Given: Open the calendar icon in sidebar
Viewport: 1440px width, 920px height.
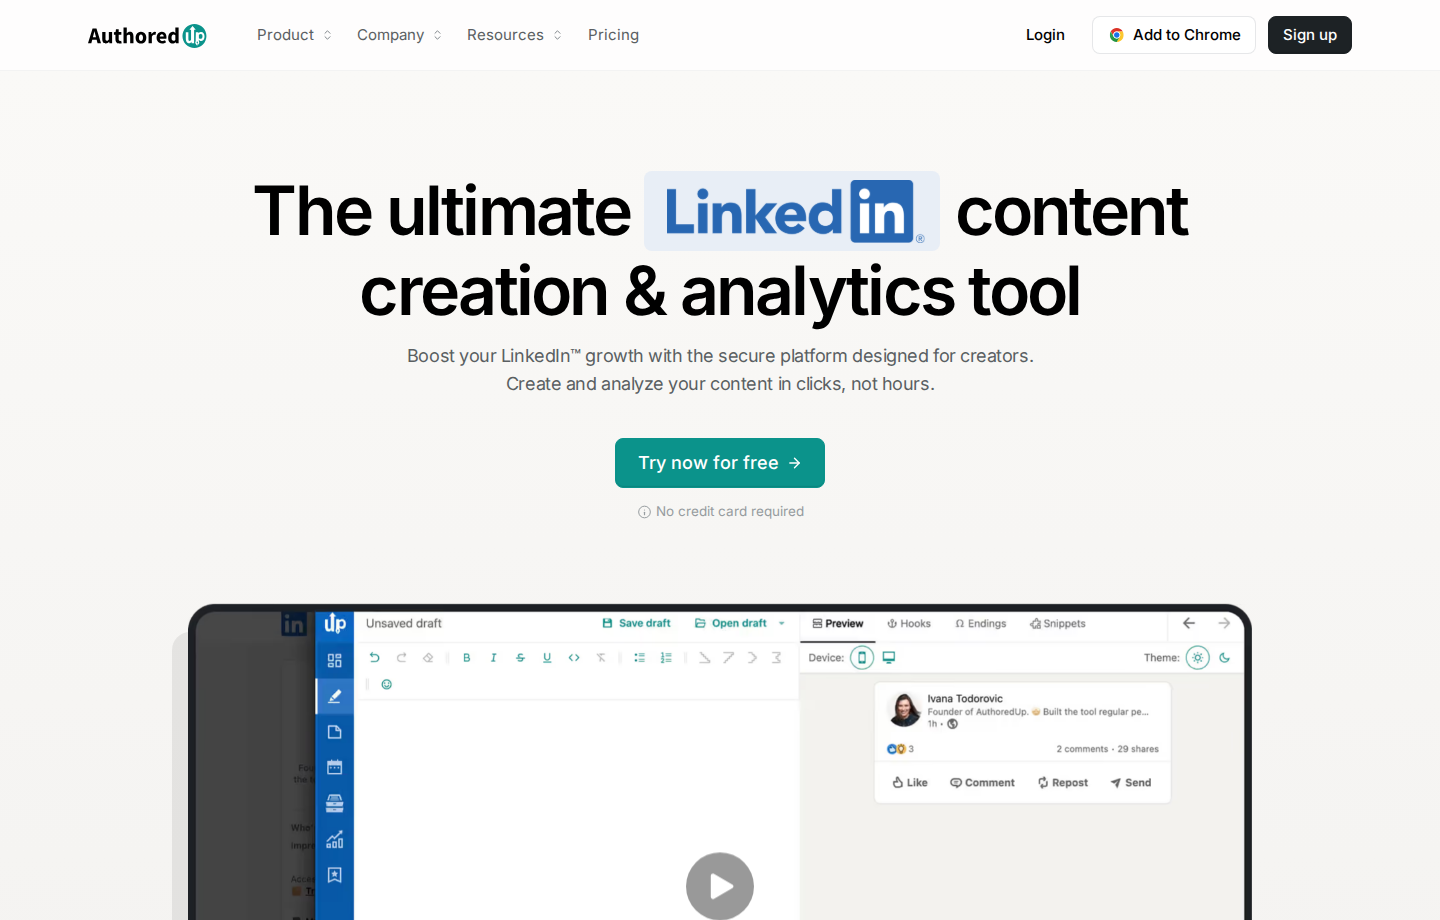Looking at the screenshot, I should pos(335,767).
